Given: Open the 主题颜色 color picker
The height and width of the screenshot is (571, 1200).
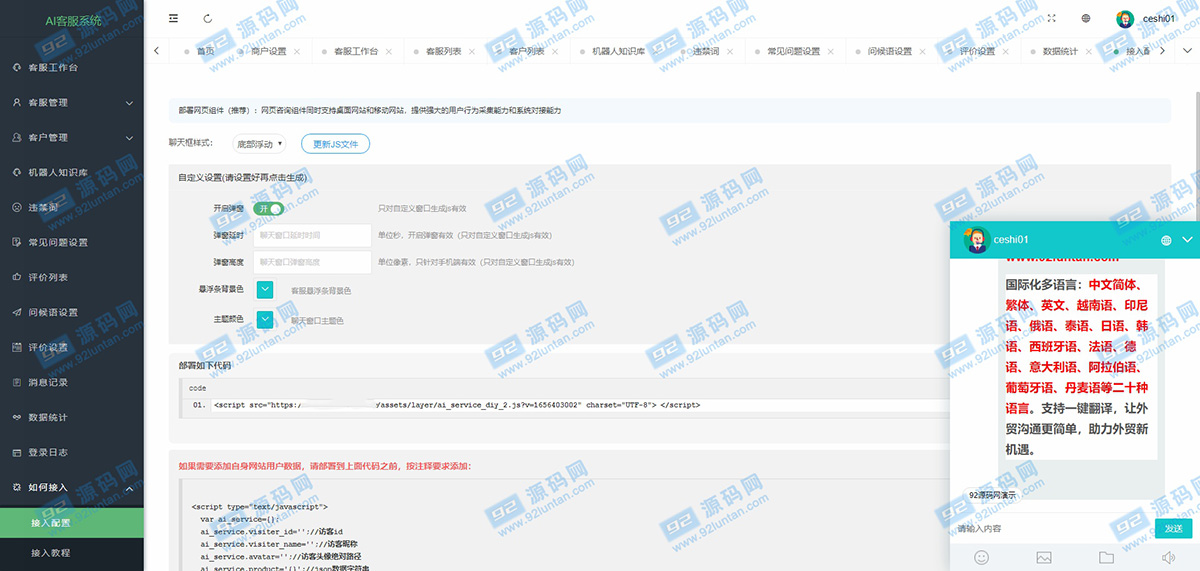Looking at the screenshot, I should point(265,320).
